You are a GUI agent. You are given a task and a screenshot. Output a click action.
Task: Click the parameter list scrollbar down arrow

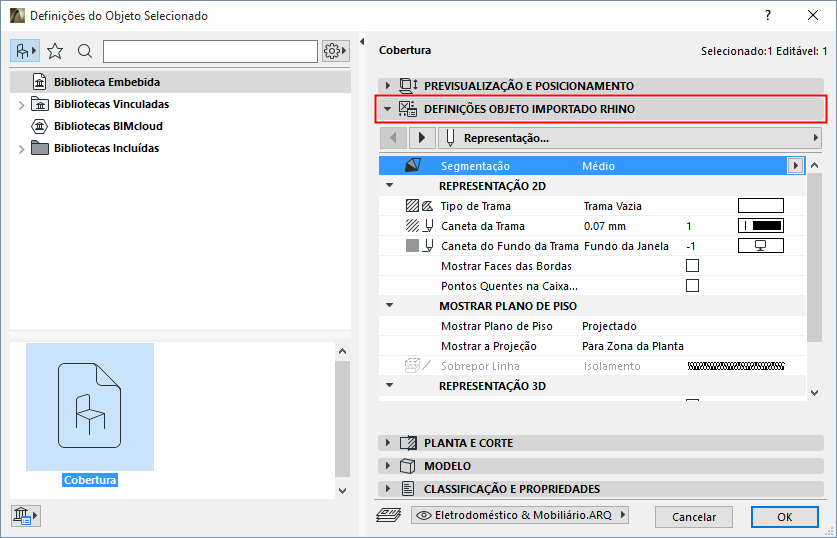coord(815,393)
